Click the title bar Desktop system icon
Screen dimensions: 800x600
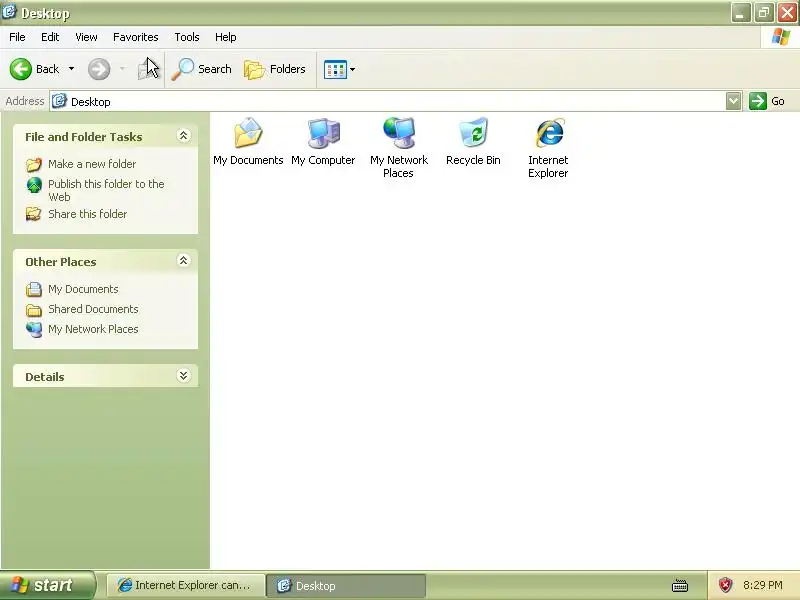coord(9,12)
